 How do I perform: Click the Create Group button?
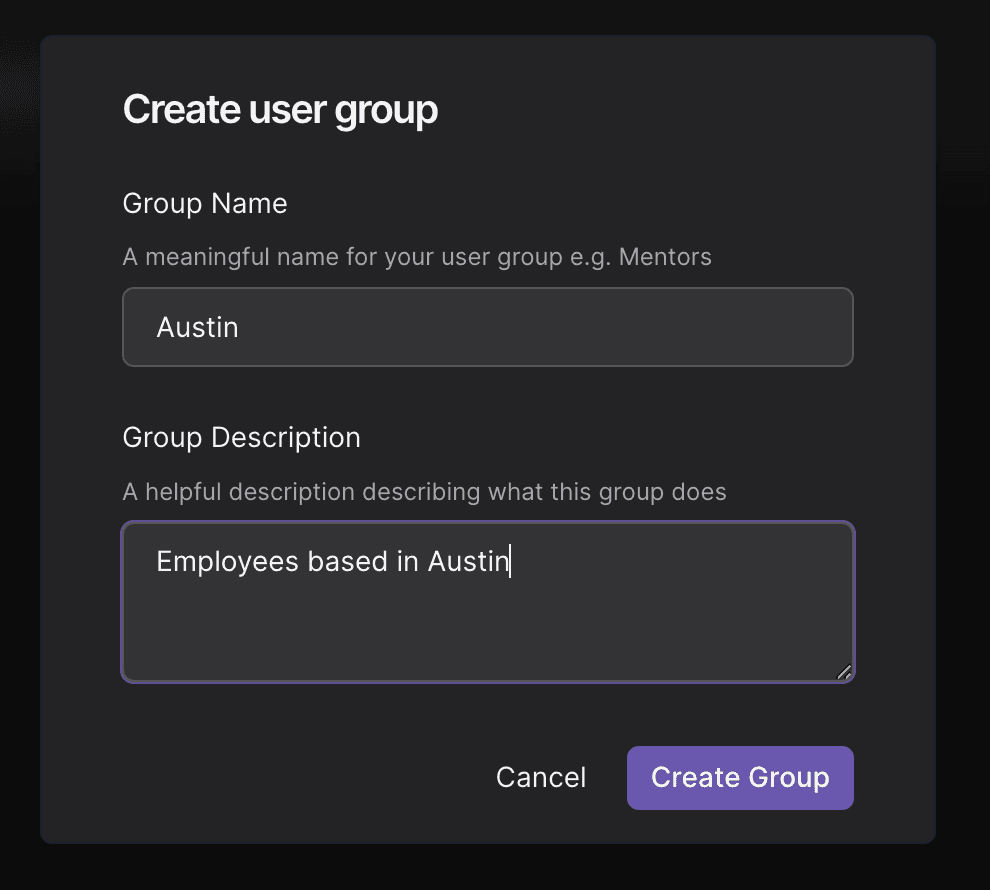(x=740, y=778)
